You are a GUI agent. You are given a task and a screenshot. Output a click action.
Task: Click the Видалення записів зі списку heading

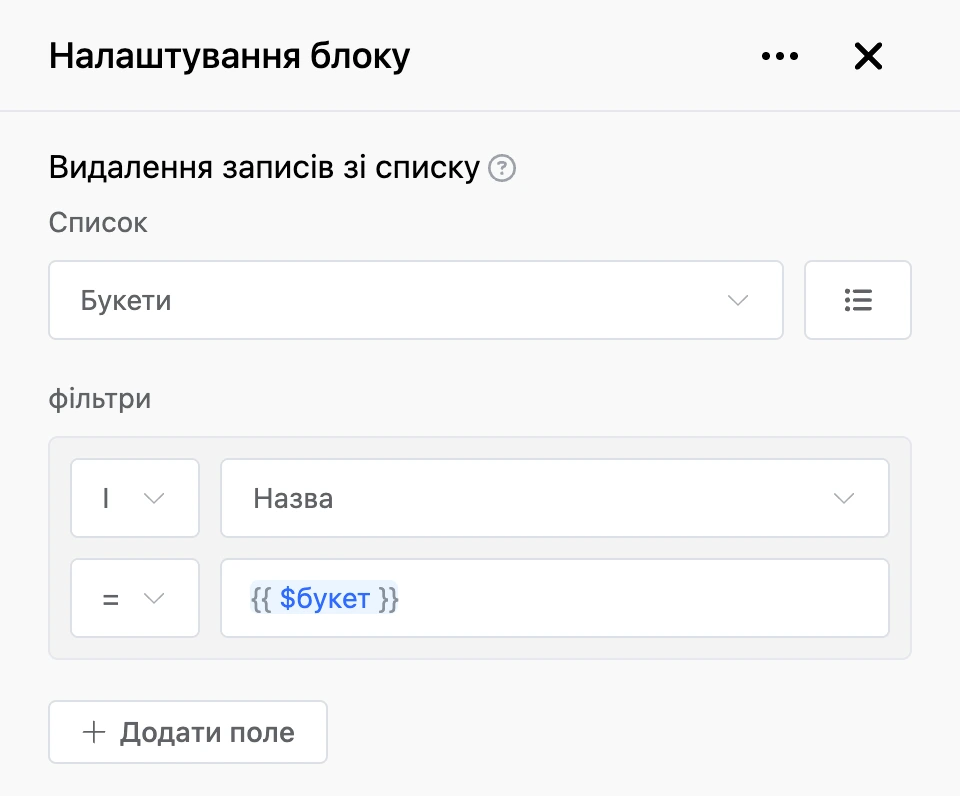tap(264, 167)
